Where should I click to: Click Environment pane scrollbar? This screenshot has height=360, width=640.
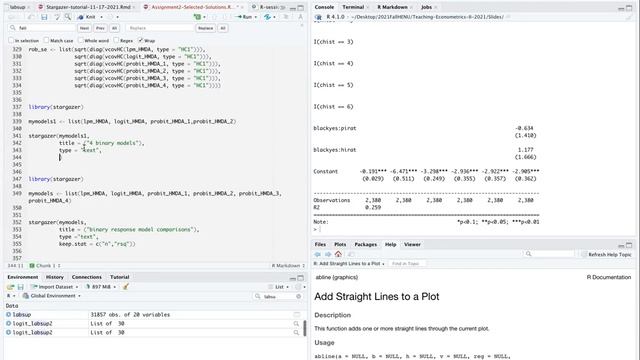coord(304,328)
